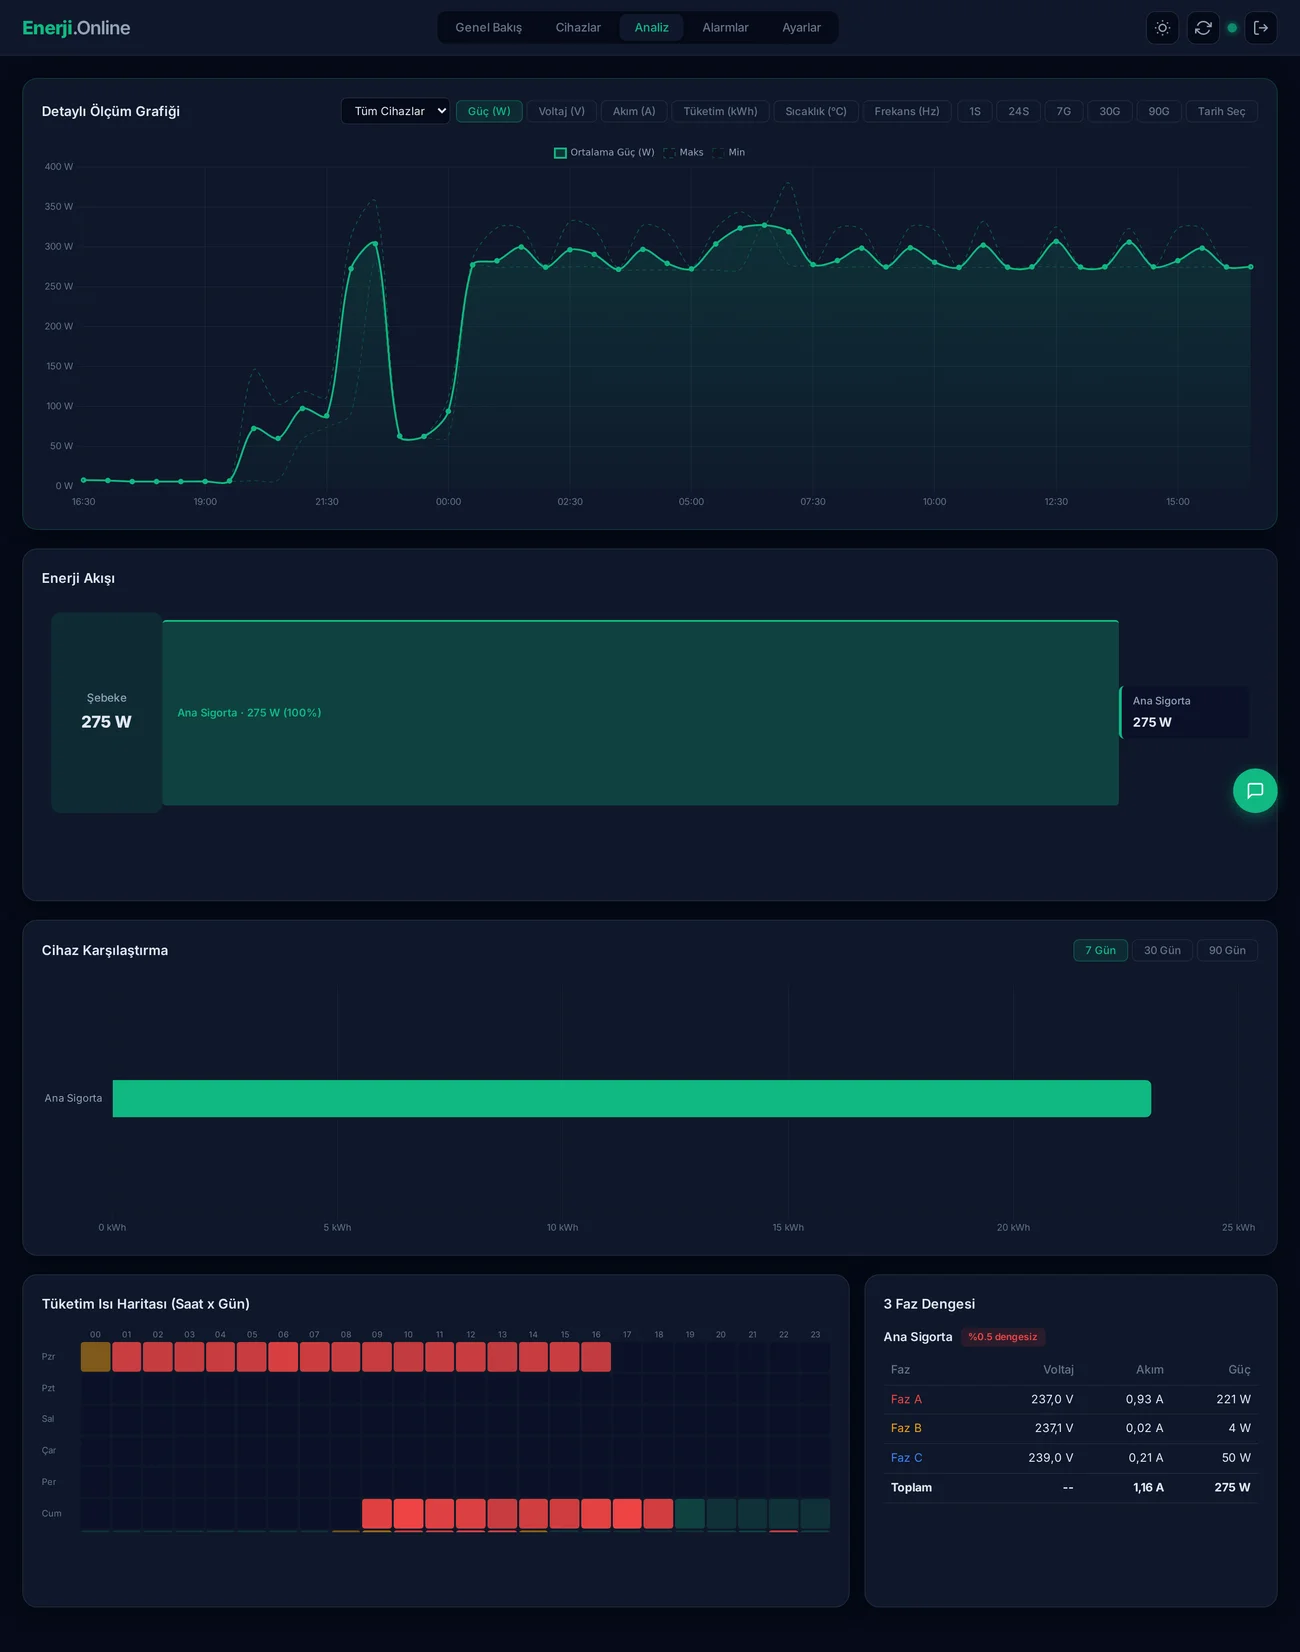Toggle the light/dark theme sun icon
Image resolution: width=1300 pixels, height=1652 pixels.
[1162, 28]
